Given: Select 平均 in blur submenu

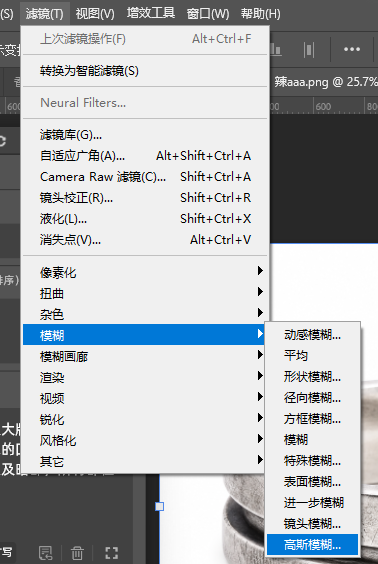Looking at the screenshot, I should pos(313,356).
